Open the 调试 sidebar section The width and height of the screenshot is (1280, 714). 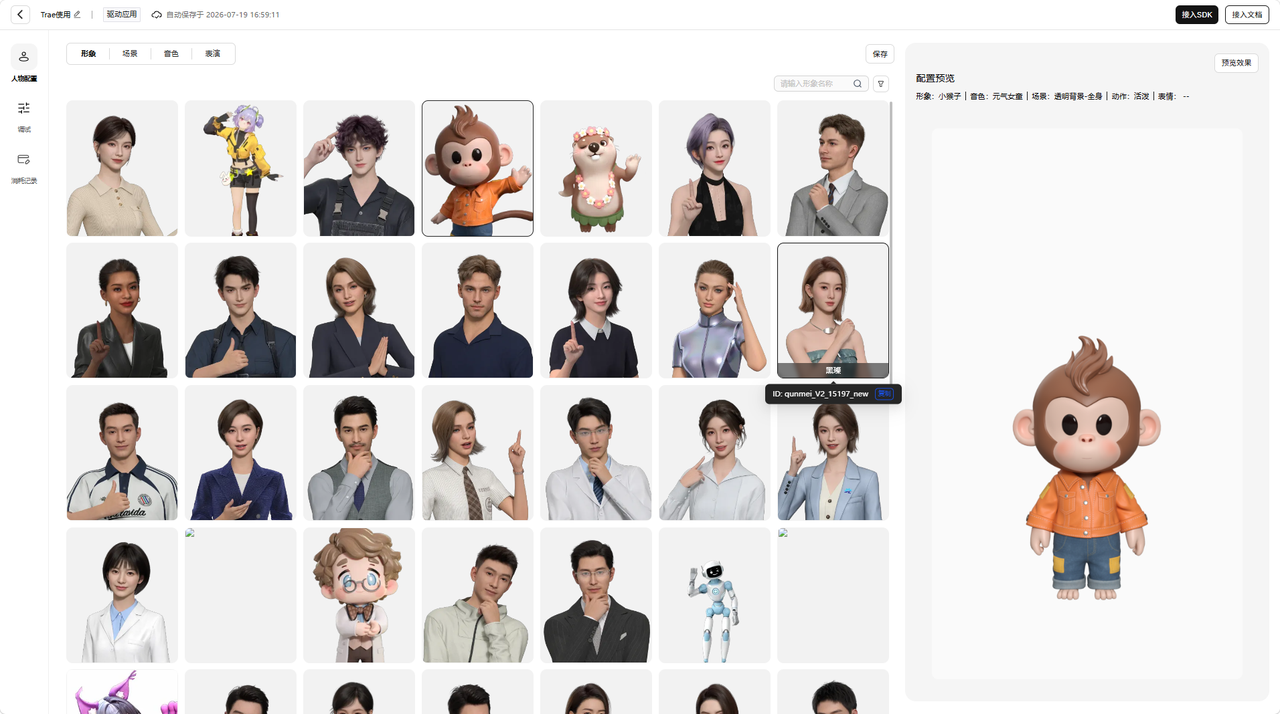(24, 116)
